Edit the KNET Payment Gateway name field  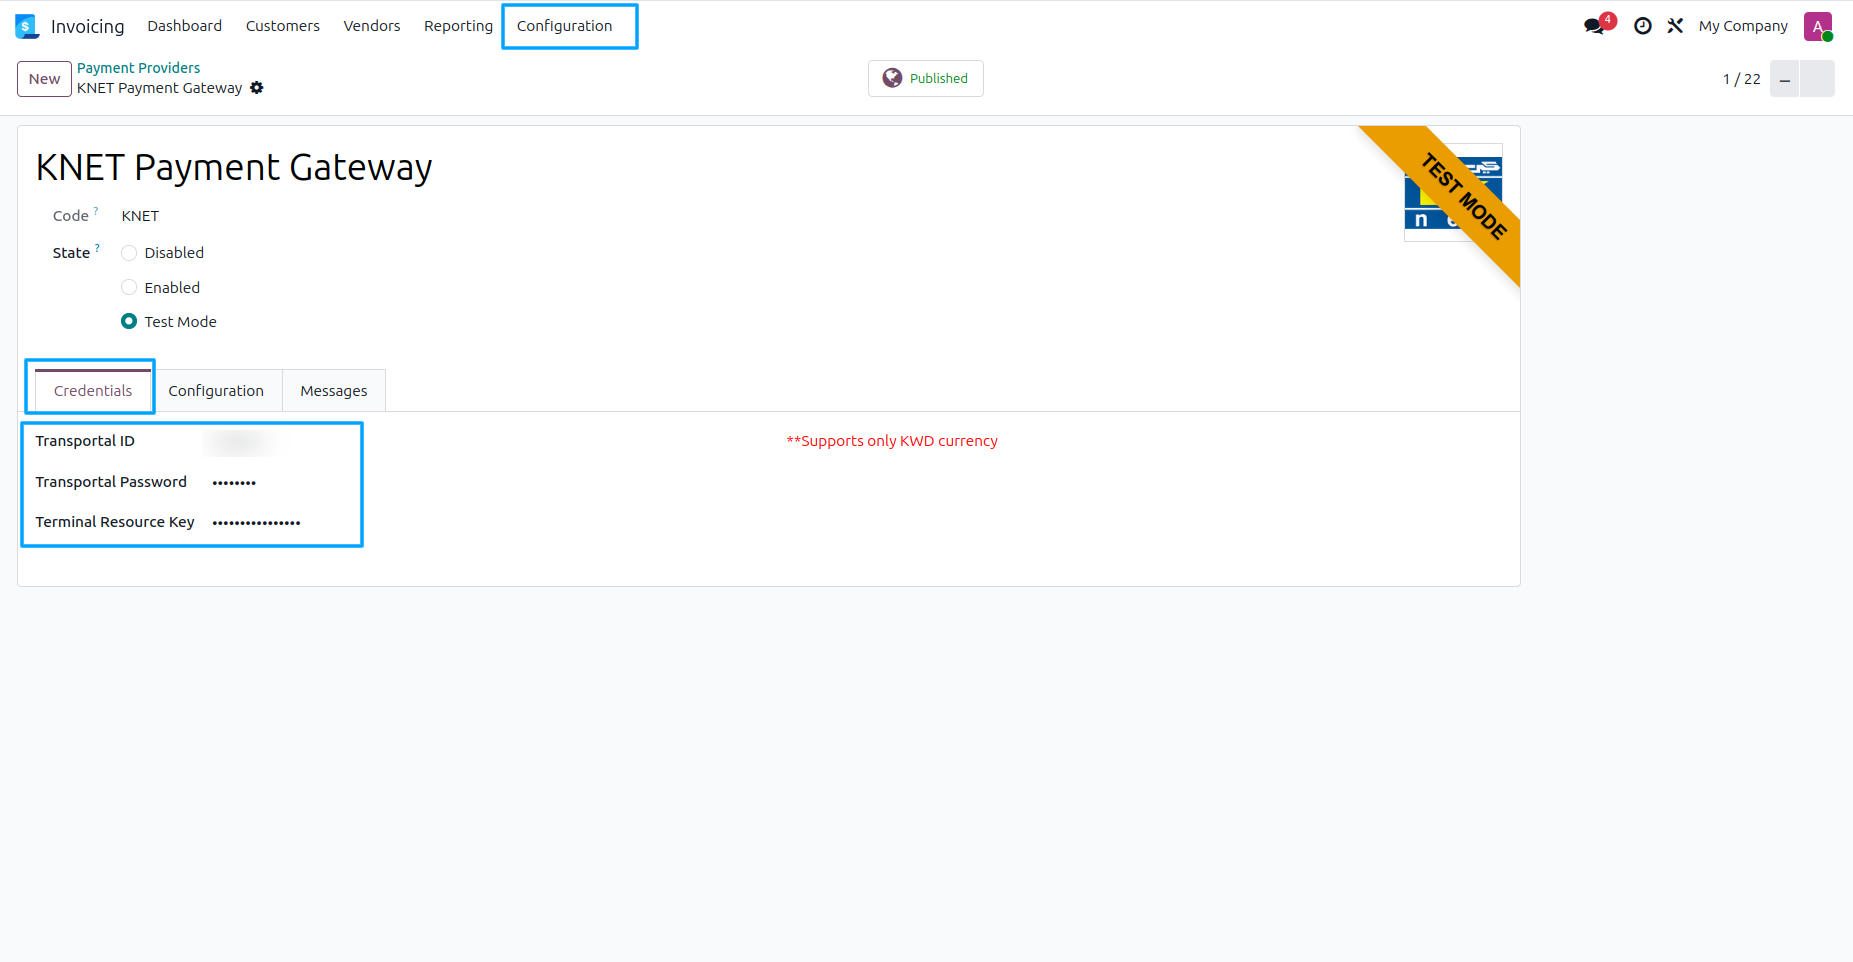pyautogui.click(x=234, y=167)
